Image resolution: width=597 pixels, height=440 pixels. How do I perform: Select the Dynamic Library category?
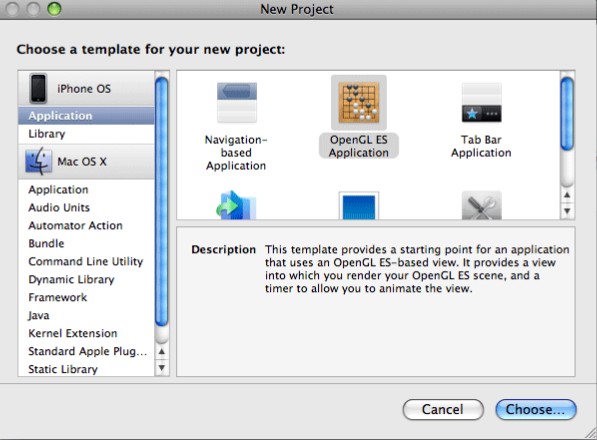86,279
